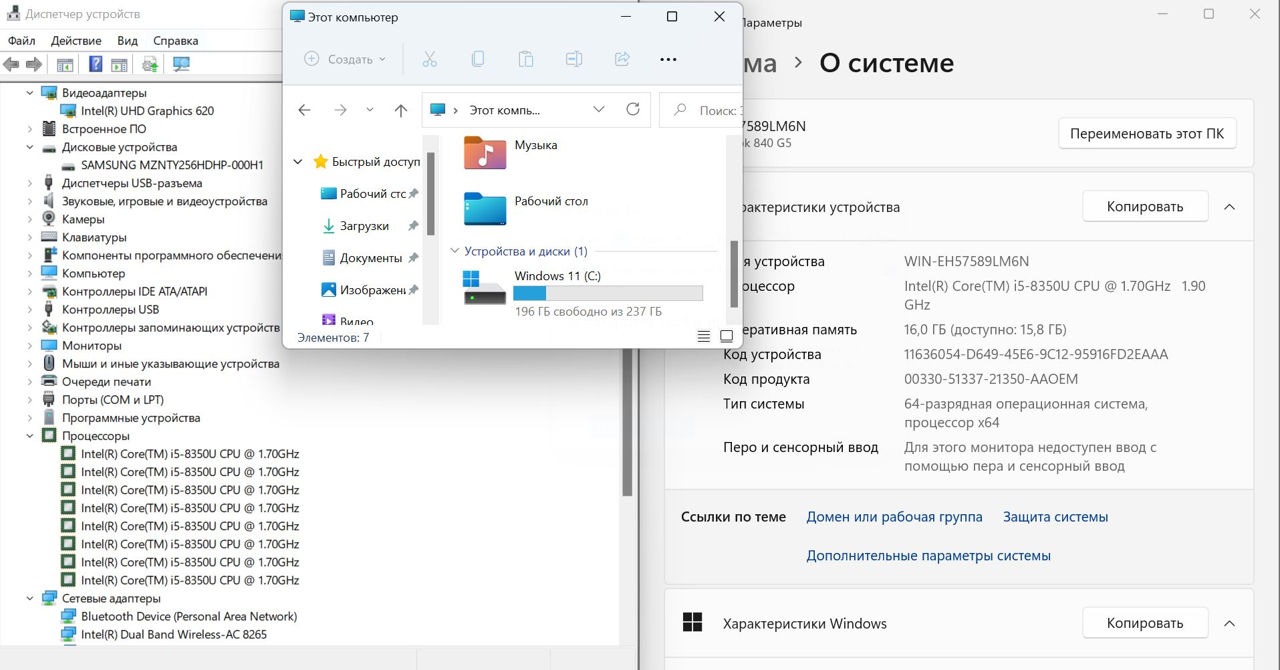Click the Scan for hardware changes toolbar icon
The image size is (1280, 670).
point(181,65)
